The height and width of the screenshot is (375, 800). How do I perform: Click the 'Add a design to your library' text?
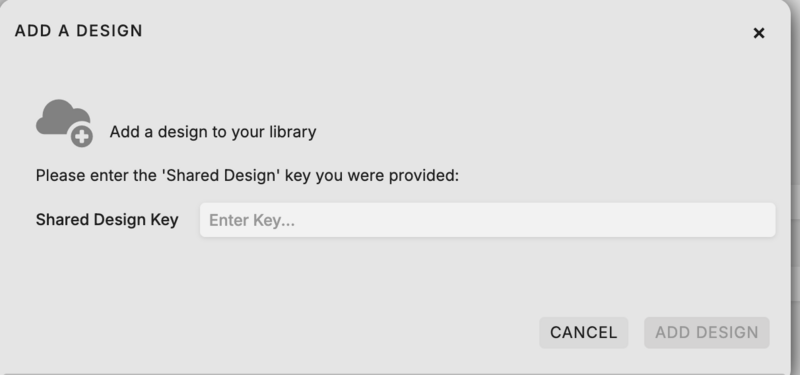213,132
